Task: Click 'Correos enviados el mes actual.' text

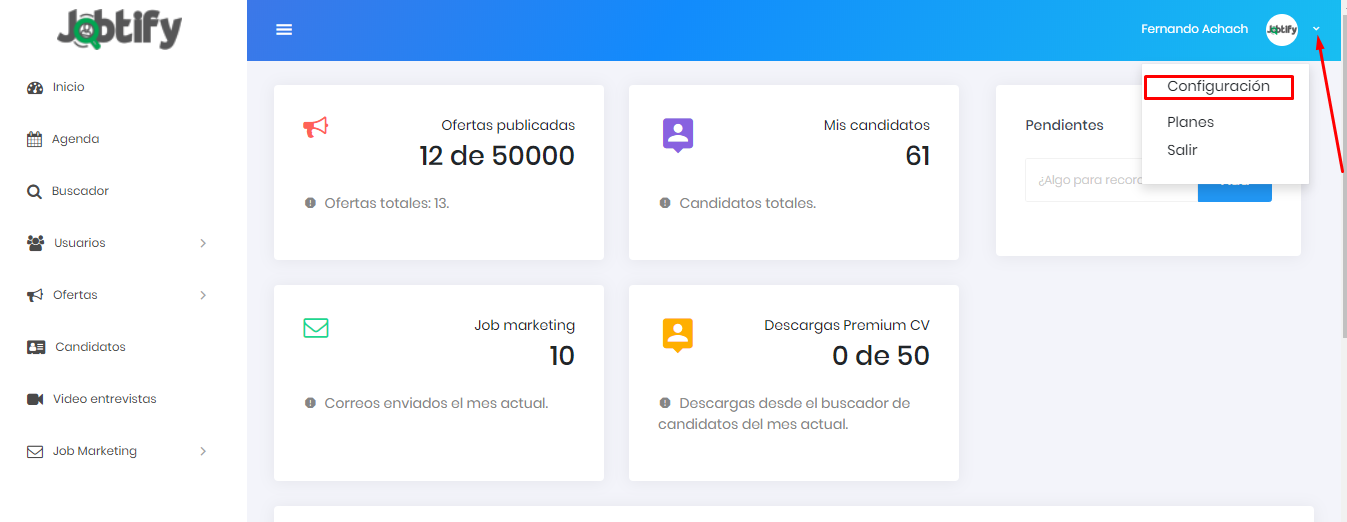Action: point(436,403)
